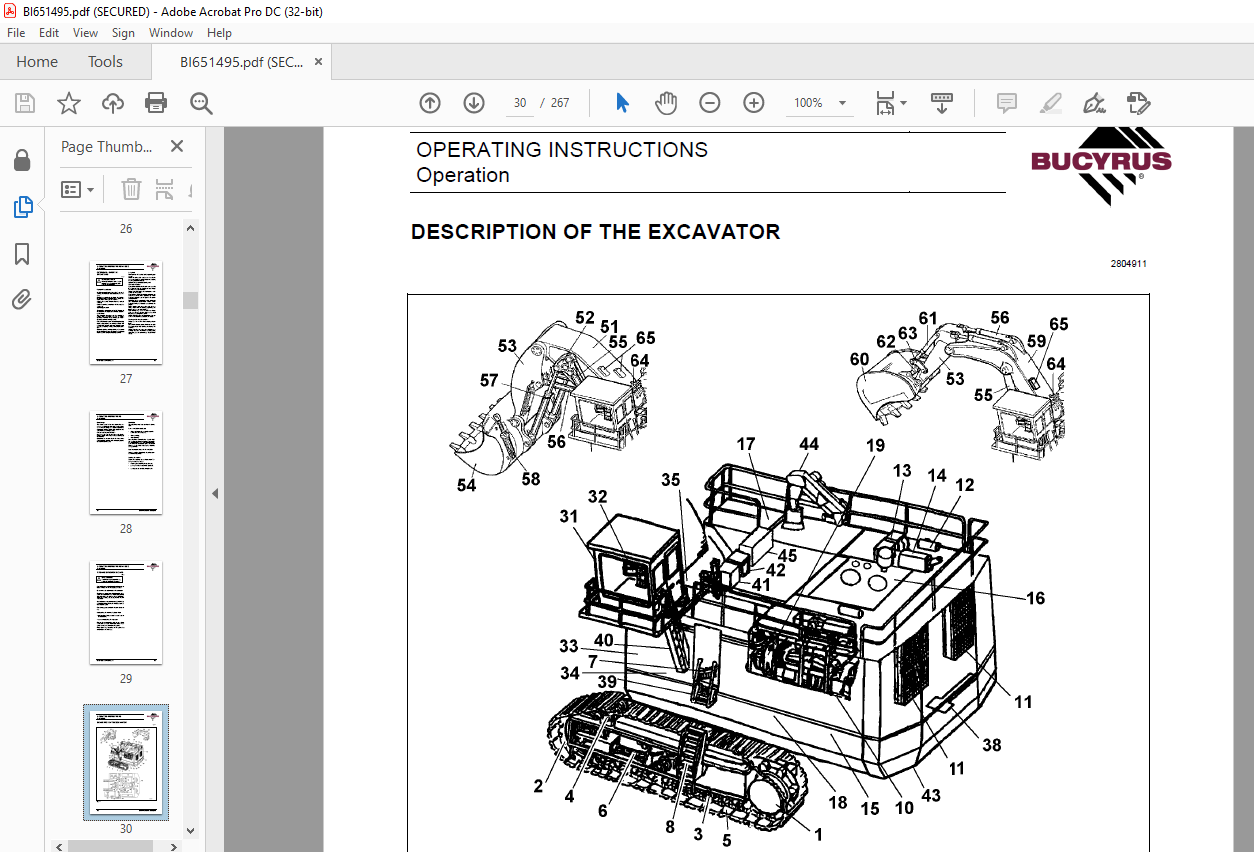Switch to the Home tab
Screen dimensions: 1254x852
point(37,62)
